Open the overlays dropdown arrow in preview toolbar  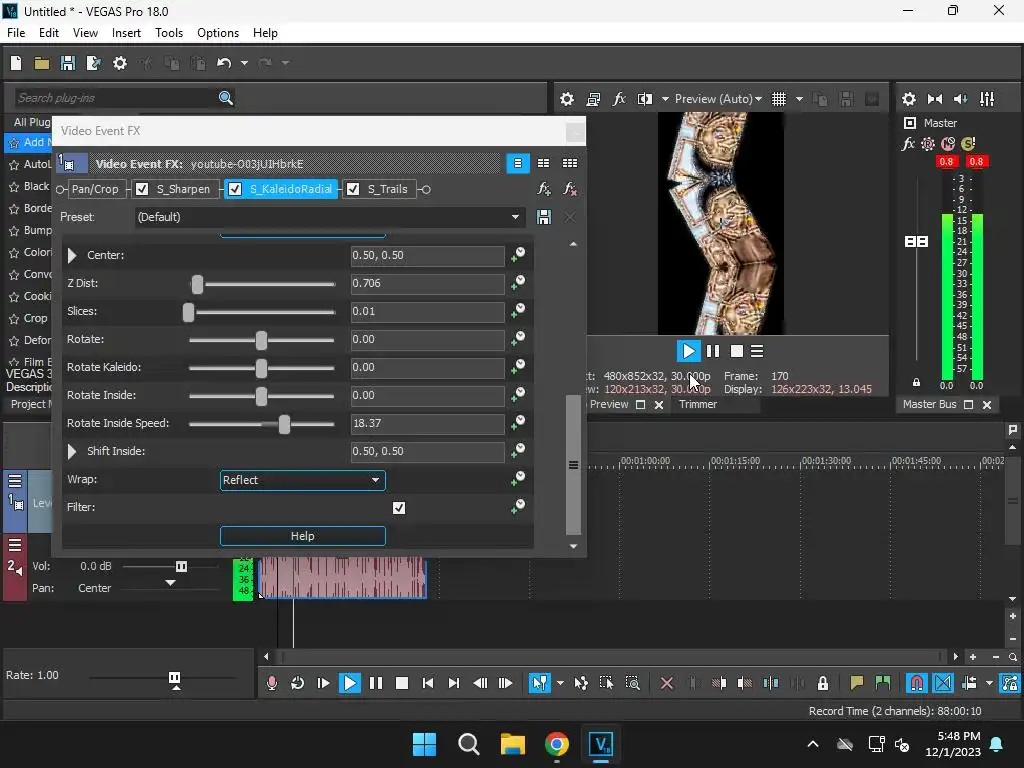799,99
